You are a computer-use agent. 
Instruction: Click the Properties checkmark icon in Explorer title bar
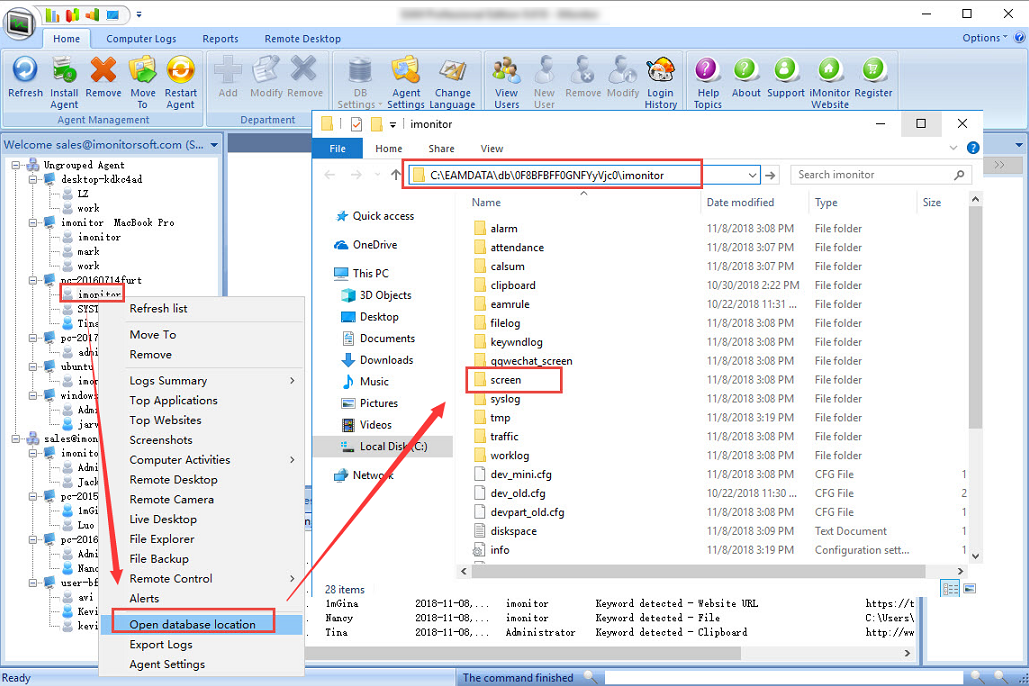click(356, 124)
